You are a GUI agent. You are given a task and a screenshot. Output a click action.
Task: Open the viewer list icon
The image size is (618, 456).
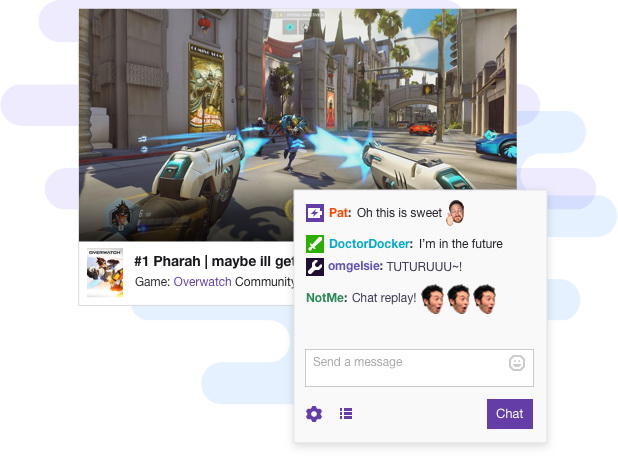[346, 413]
